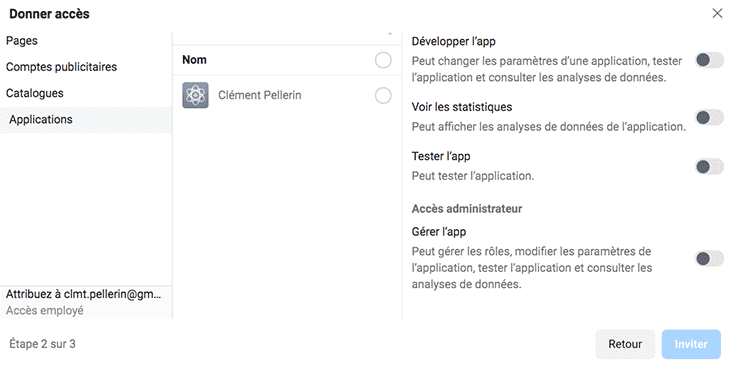Image resolution: width=730 pixels, height=365 pixels.
Task: Select the Applications category
Action: 41,120
